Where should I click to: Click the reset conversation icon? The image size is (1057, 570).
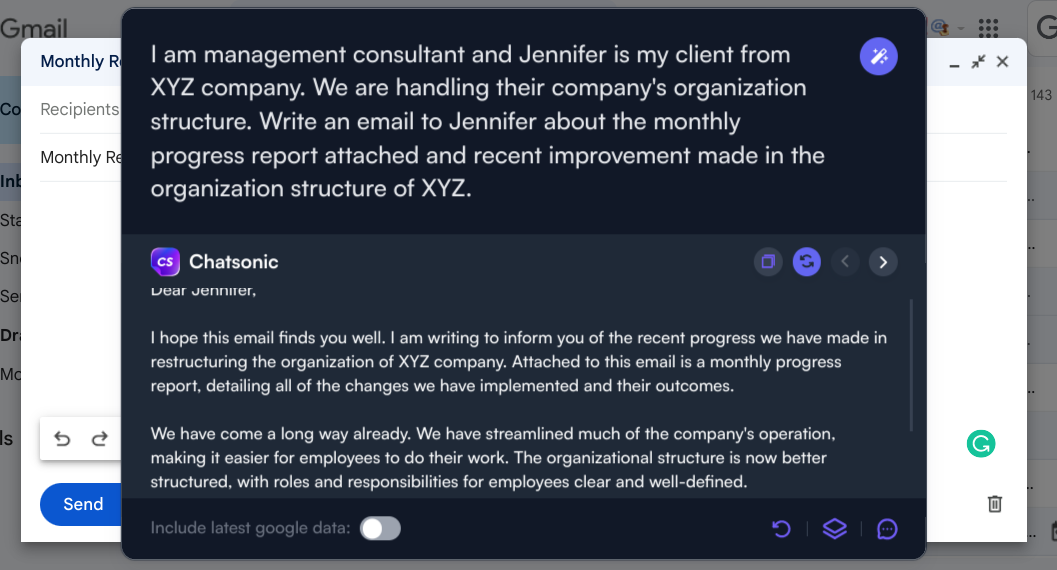pyautogui.click(x=782, y=529)
